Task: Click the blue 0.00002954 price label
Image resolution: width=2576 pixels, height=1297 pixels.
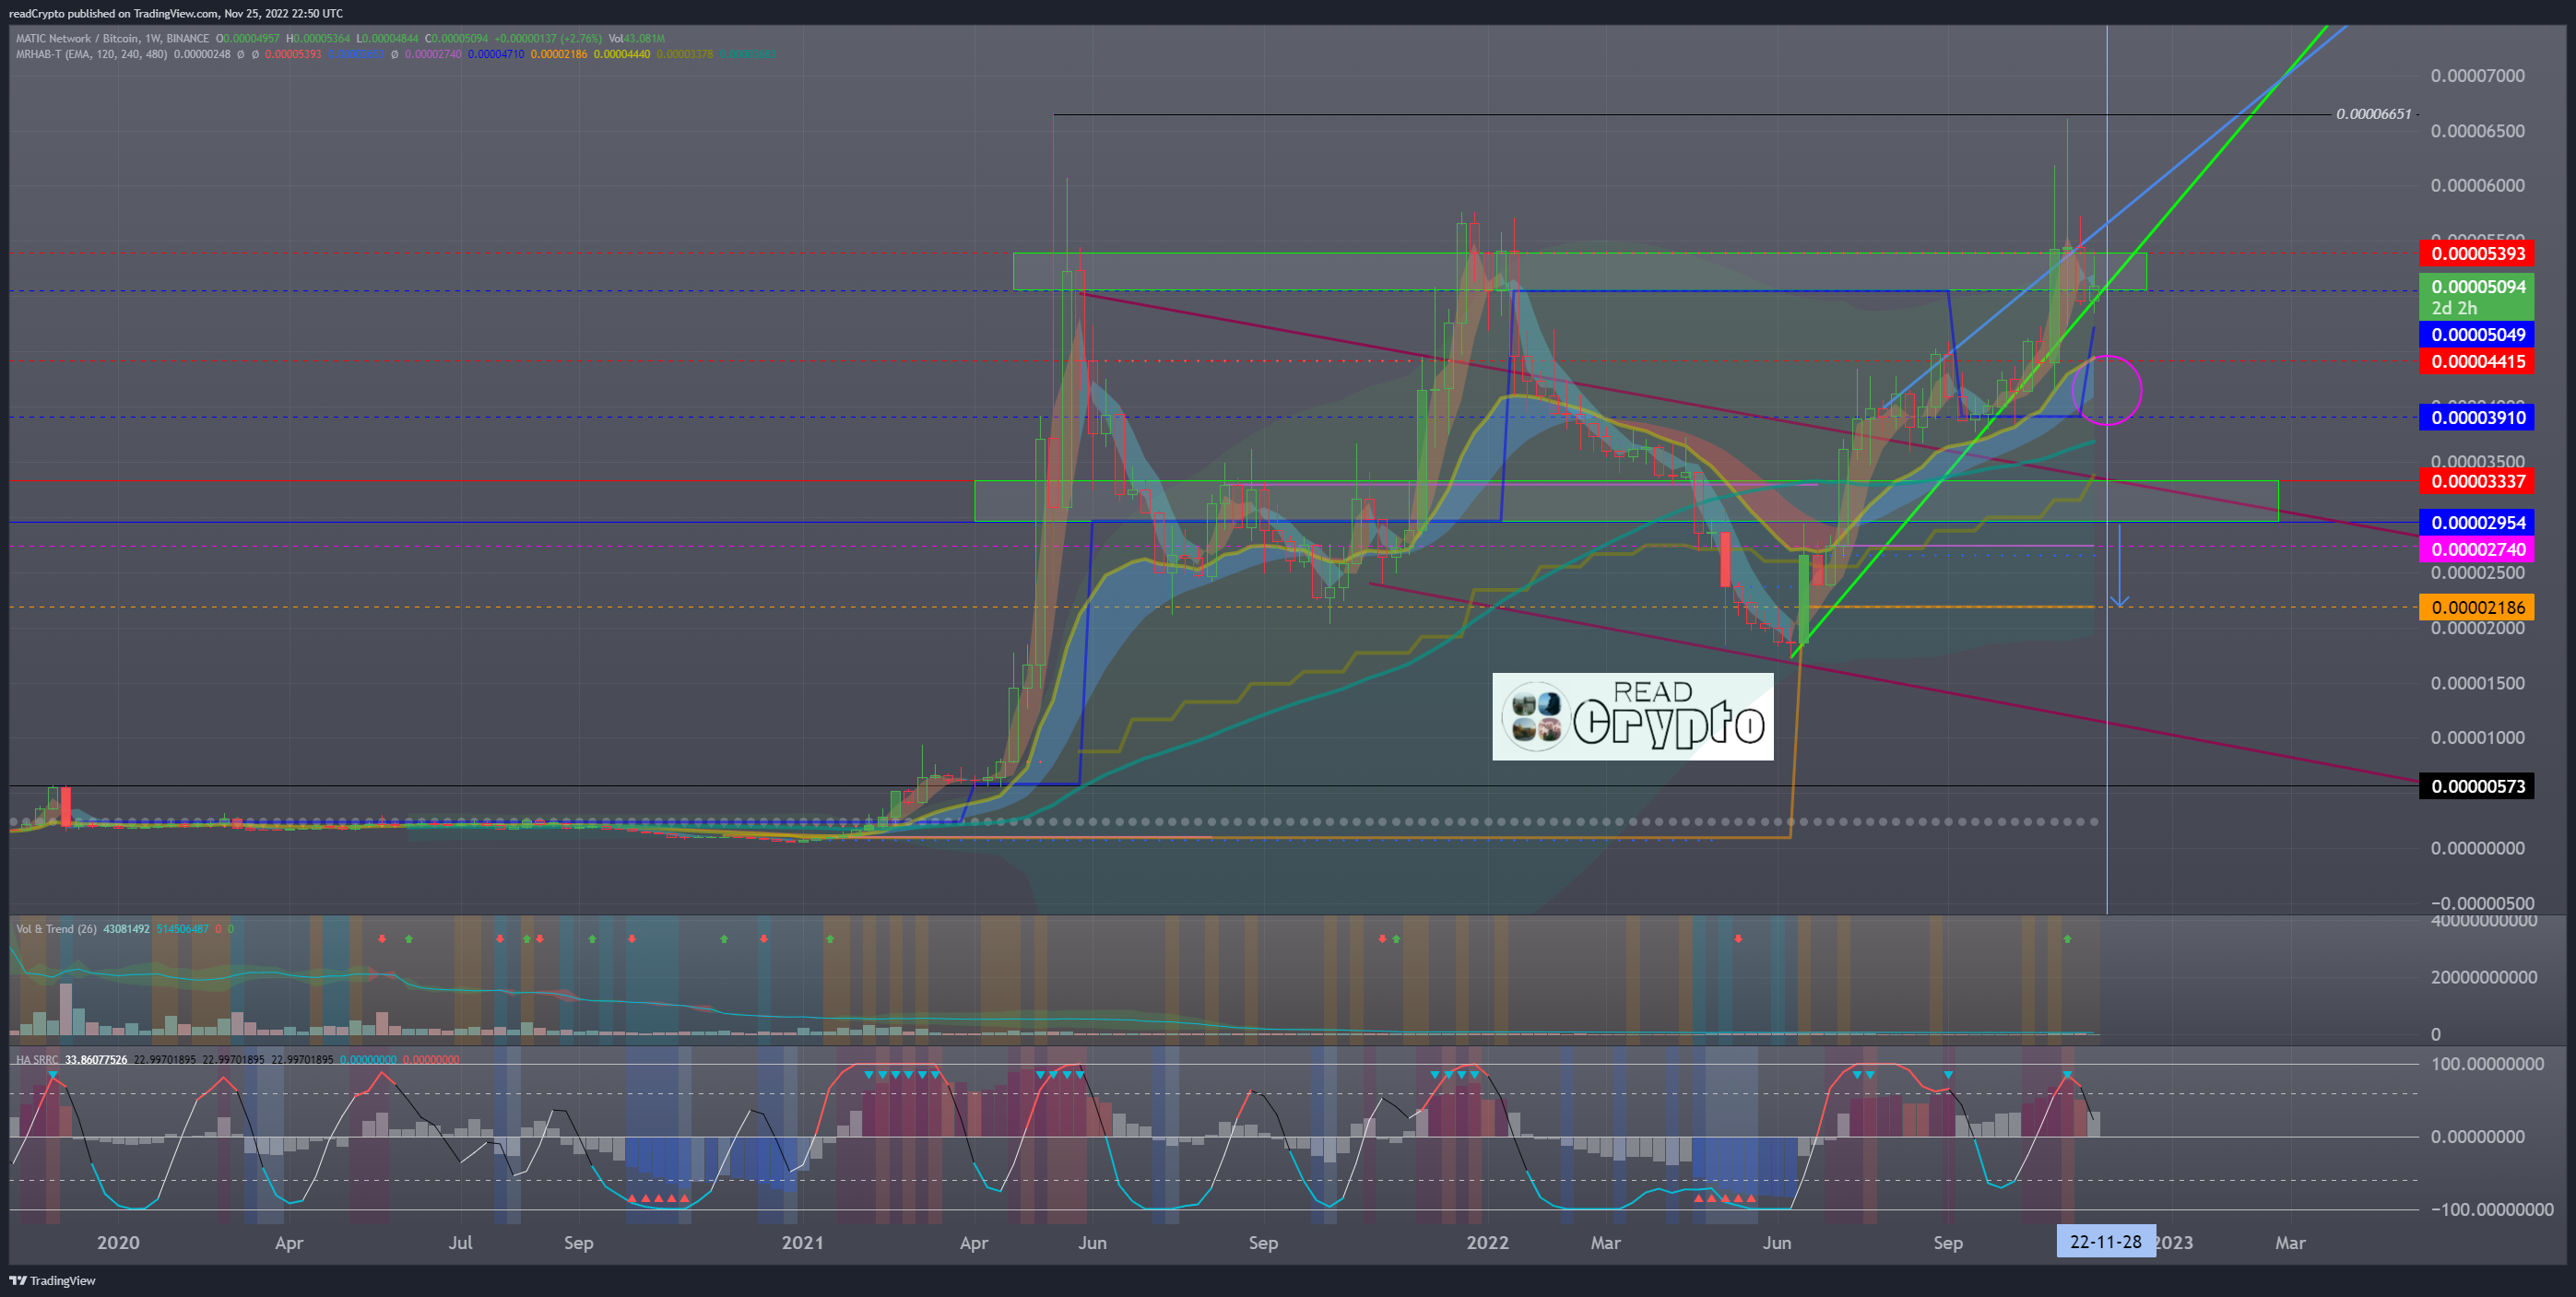Action: [2476, 523]
